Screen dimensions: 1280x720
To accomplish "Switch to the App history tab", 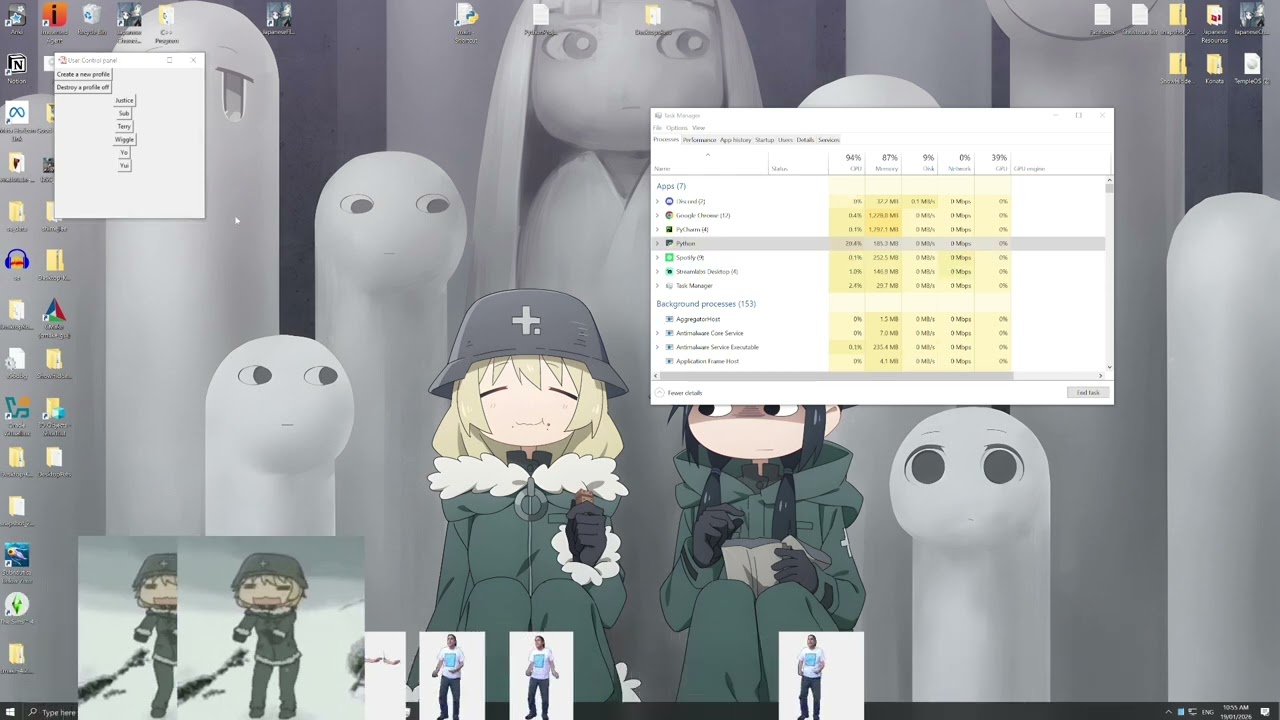I will 735,140.
